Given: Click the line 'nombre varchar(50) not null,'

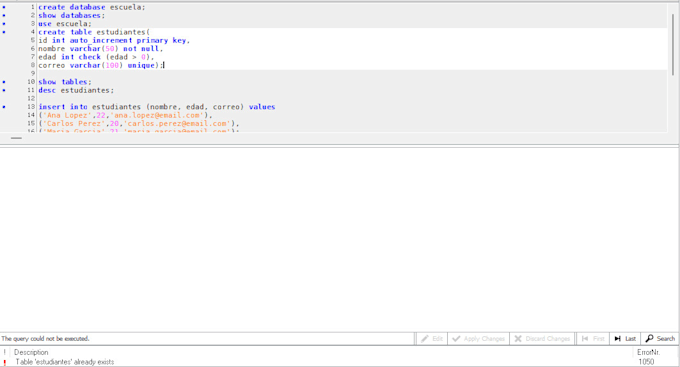Looking at the screenshot, I should point(101,49).
